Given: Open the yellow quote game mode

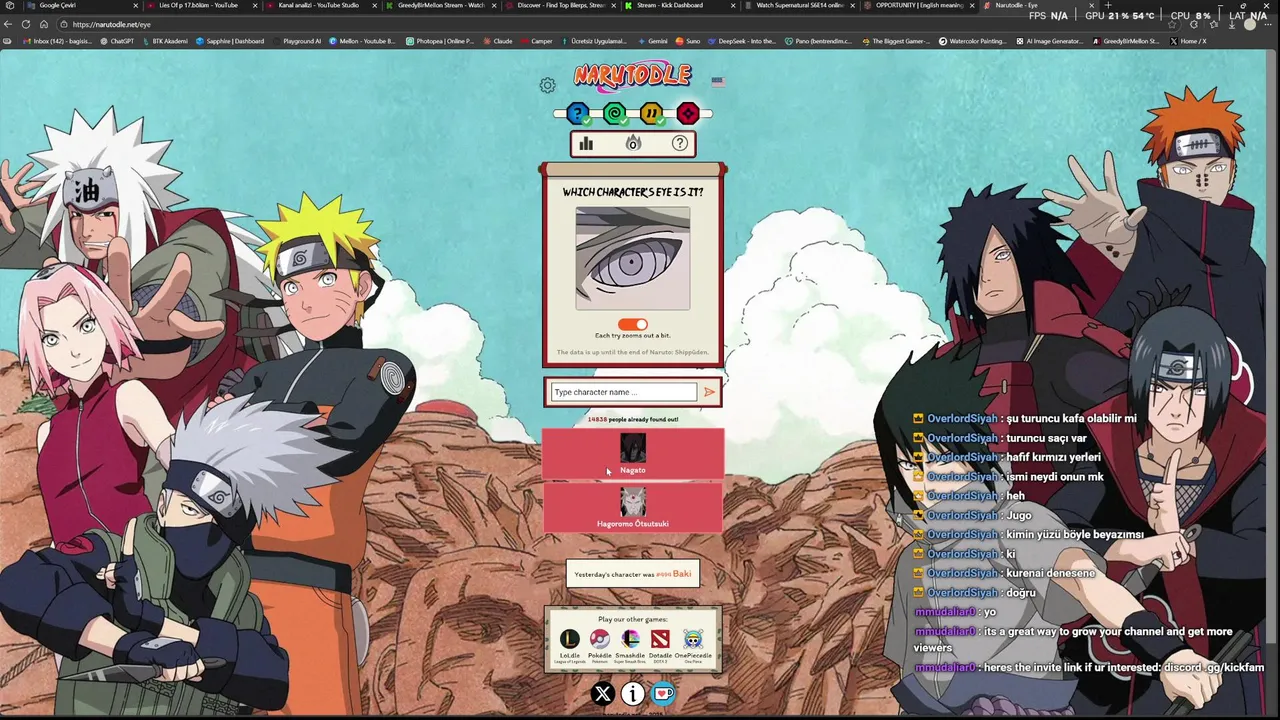Looking at the screenshot, I should coord(651,114).
